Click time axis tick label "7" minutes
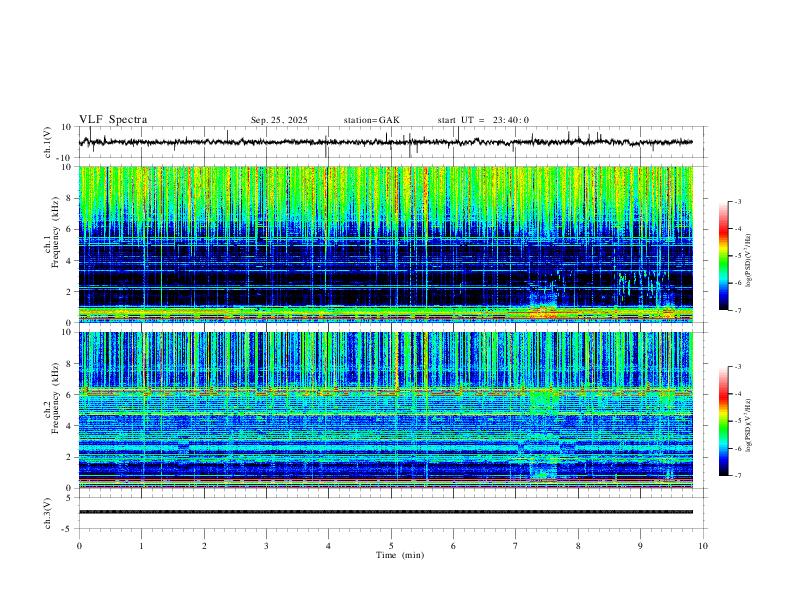Screen dimensions: 792x612 [516, 546]
